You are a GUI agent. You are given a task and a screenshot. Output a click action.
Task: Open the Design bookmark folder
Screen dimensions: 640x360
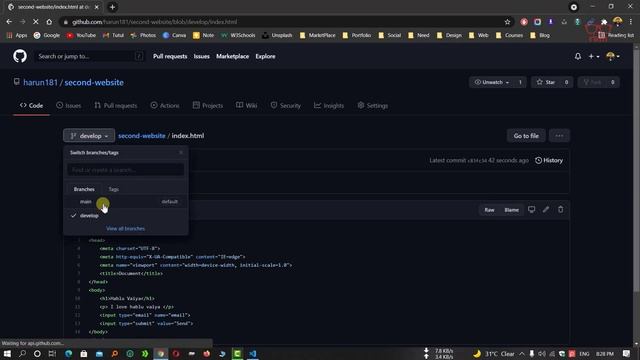(449, 36)
